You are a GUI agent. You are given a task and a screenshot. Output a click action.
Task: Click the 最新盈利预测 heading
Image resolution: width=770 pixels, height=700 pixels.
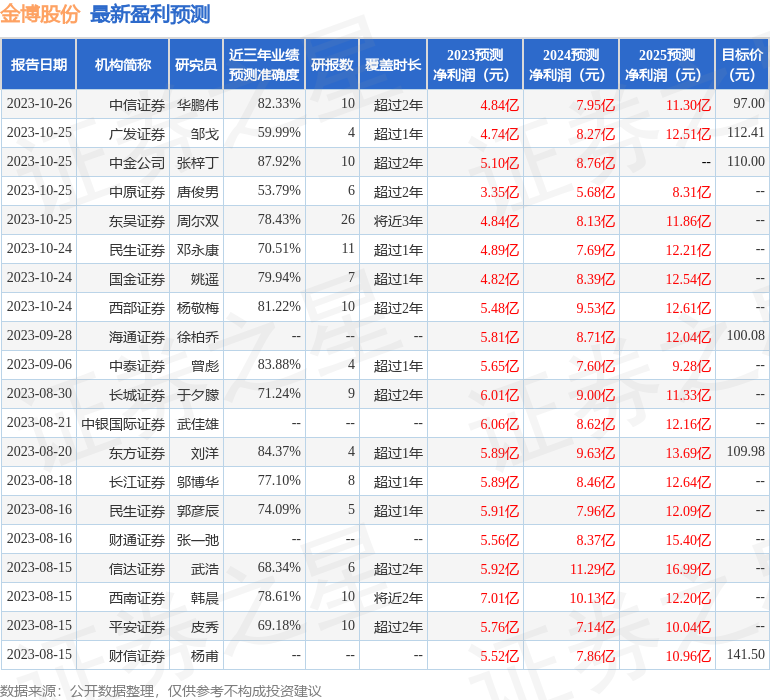pos(150,14)
